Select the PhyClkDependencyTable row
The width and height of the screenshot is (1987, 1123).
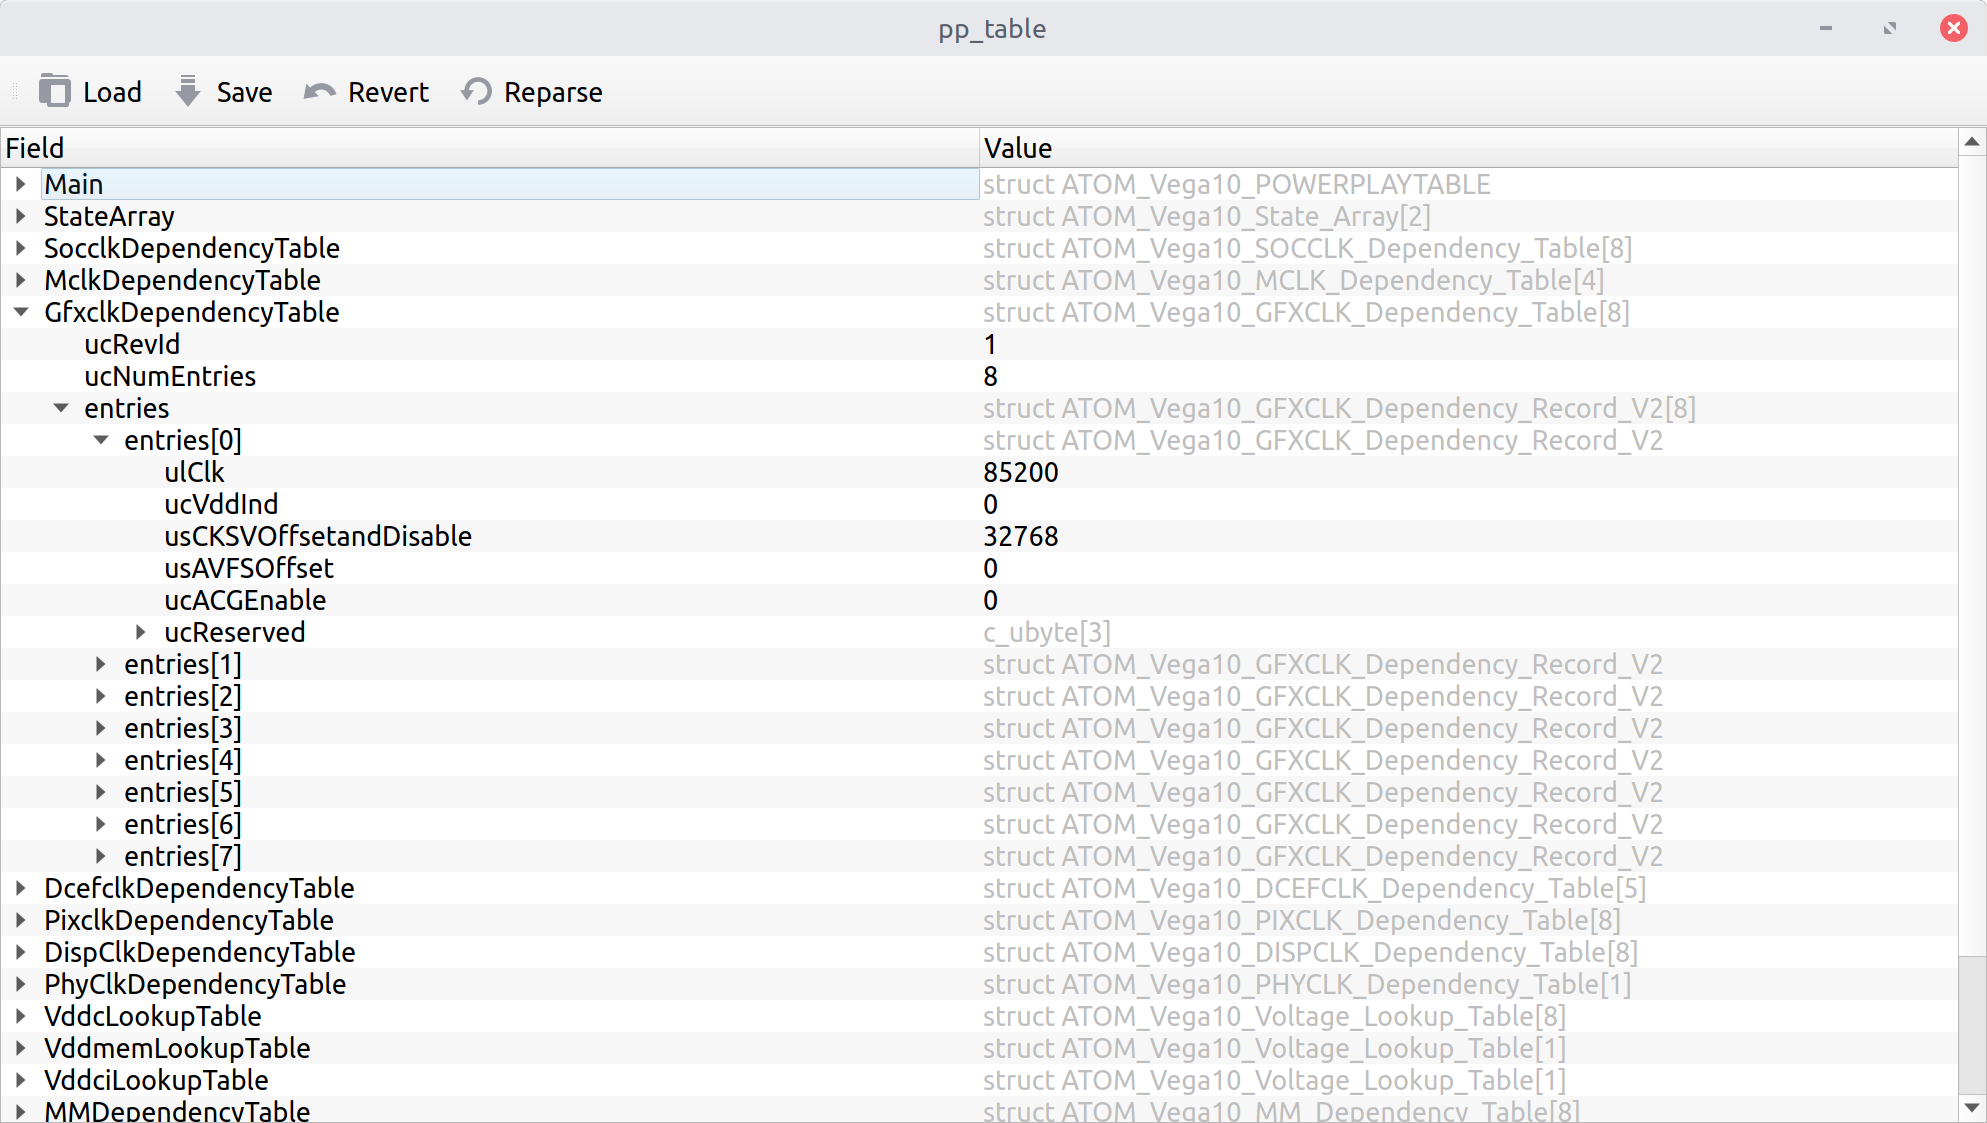coord(195,984)
